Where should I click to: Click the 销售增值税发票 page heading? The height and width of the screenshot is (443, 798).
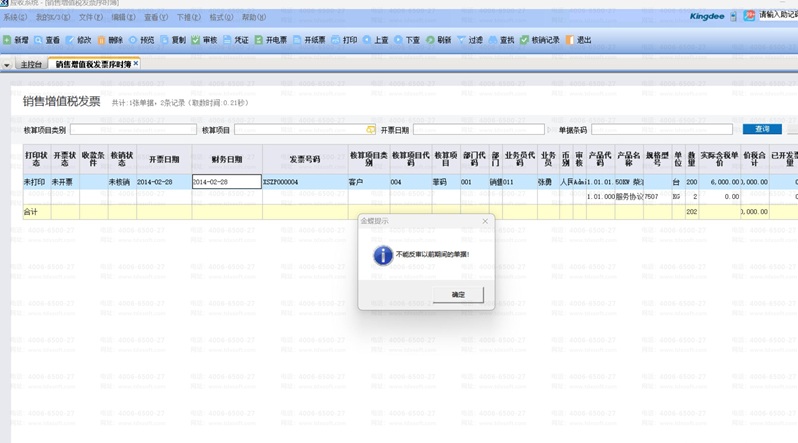tap(62, 101)
